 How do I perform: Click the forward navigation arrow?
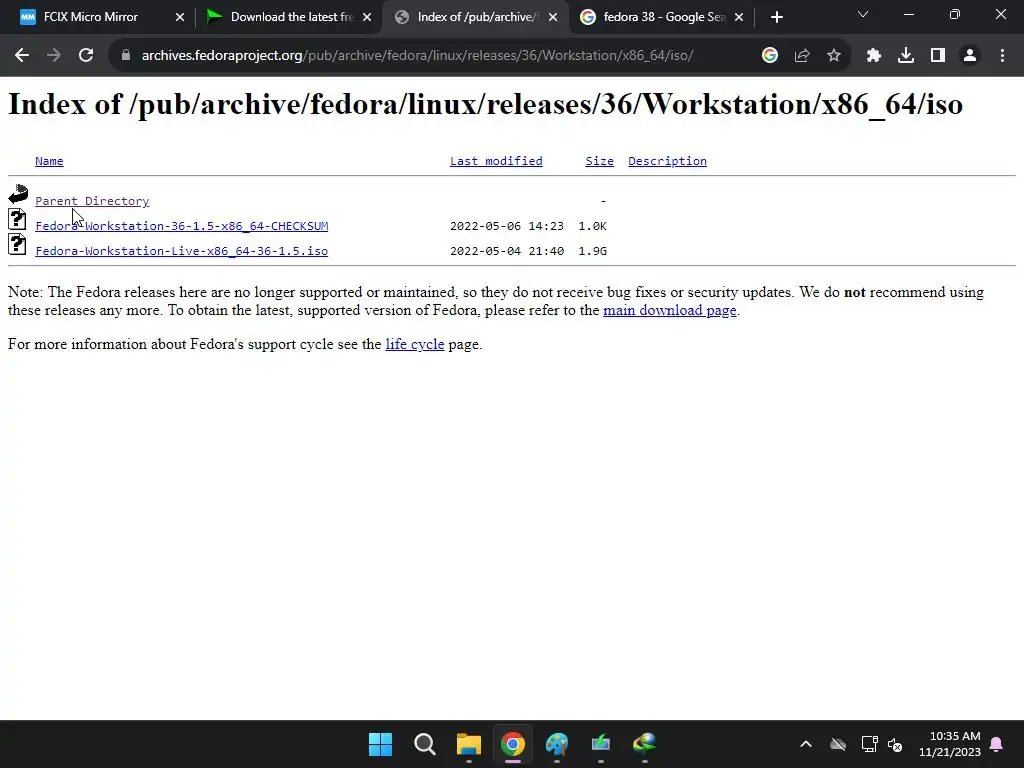pos(54,56)
